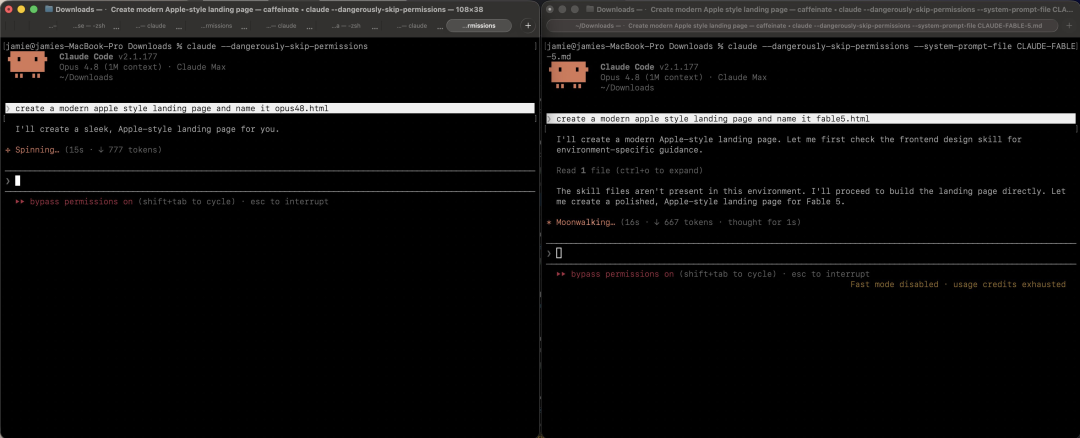
Task: Click 'esc to interrupt' hint in right terminal
Action: (x=831, y=274)
